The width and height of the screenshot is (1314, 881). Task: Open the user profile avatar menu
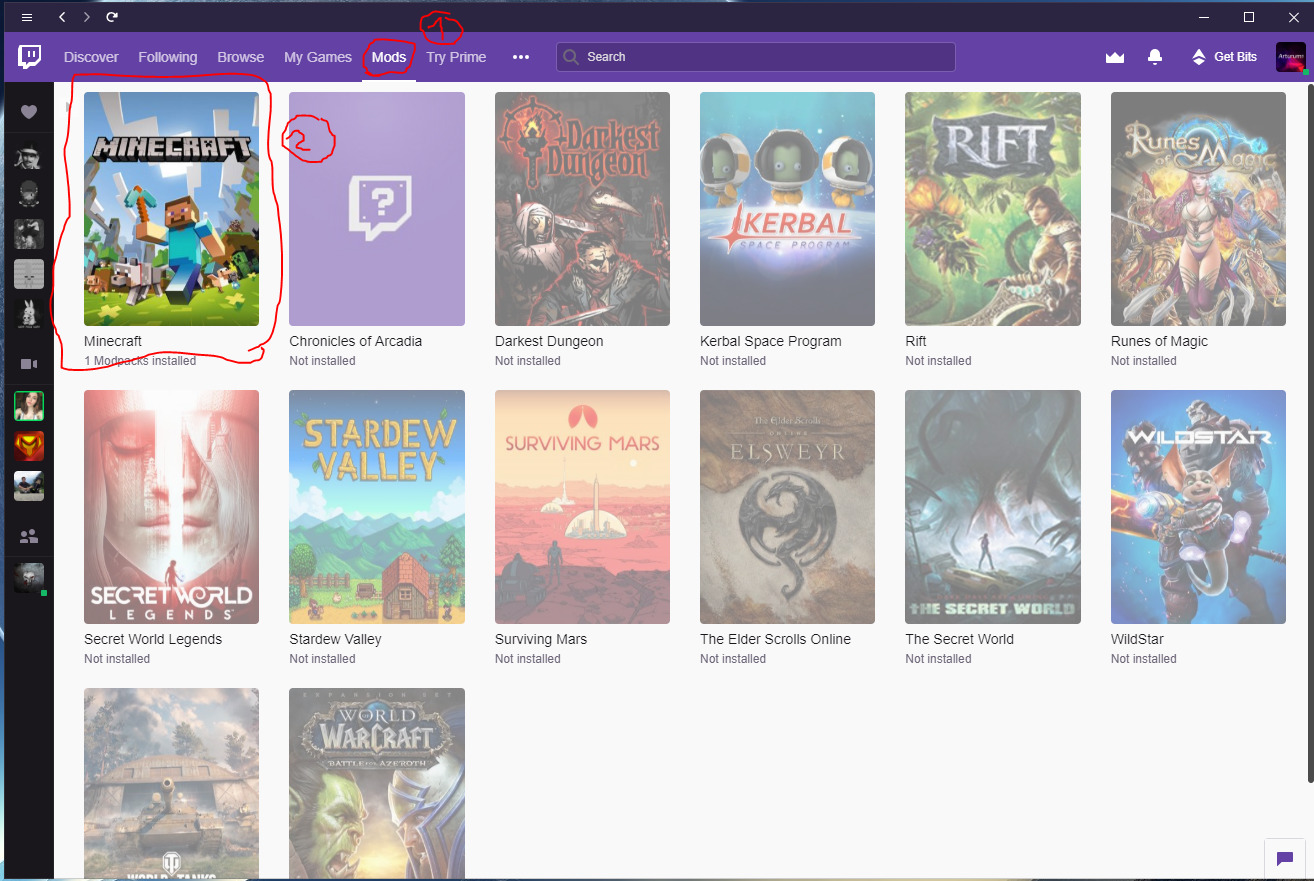pyautogui.click(x=1291, y=57)
